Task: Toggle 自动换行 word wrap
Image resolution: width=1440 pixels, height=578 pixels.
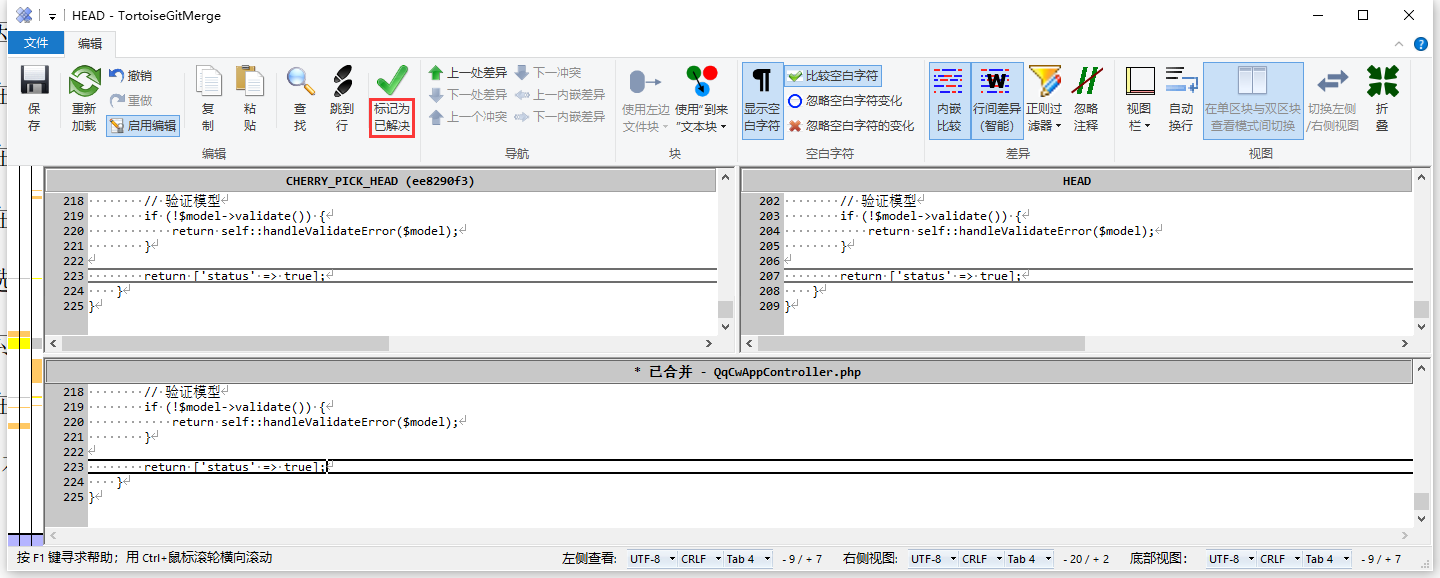Action: coord(1181,99)
